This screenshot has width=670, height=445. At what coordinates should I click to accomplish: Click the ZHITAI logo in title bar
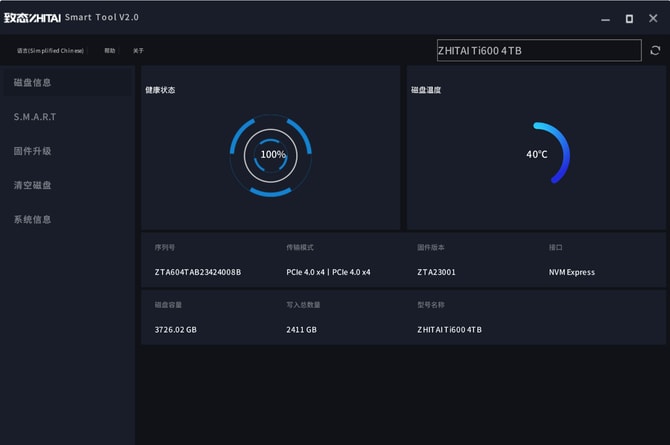(x=33, y=17)
